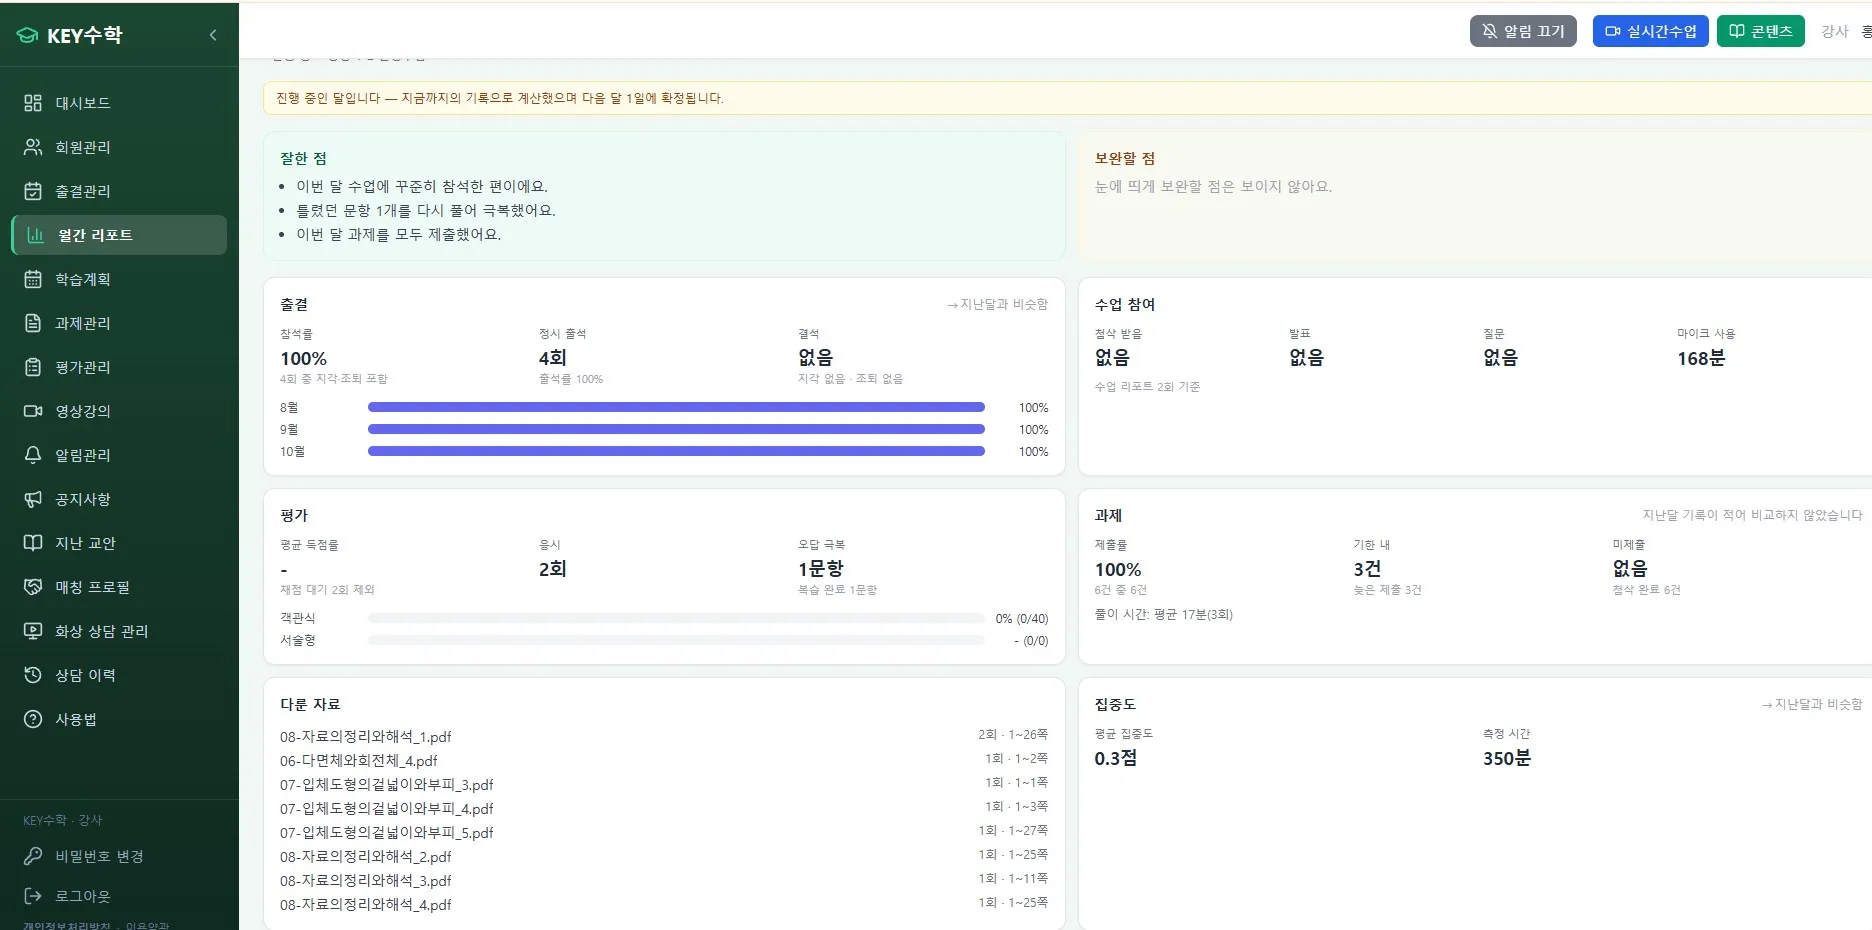This screenshot has height=930, width=1872.
Task: Collapse the sidebar with the chevron
Action: coord(212,35)
